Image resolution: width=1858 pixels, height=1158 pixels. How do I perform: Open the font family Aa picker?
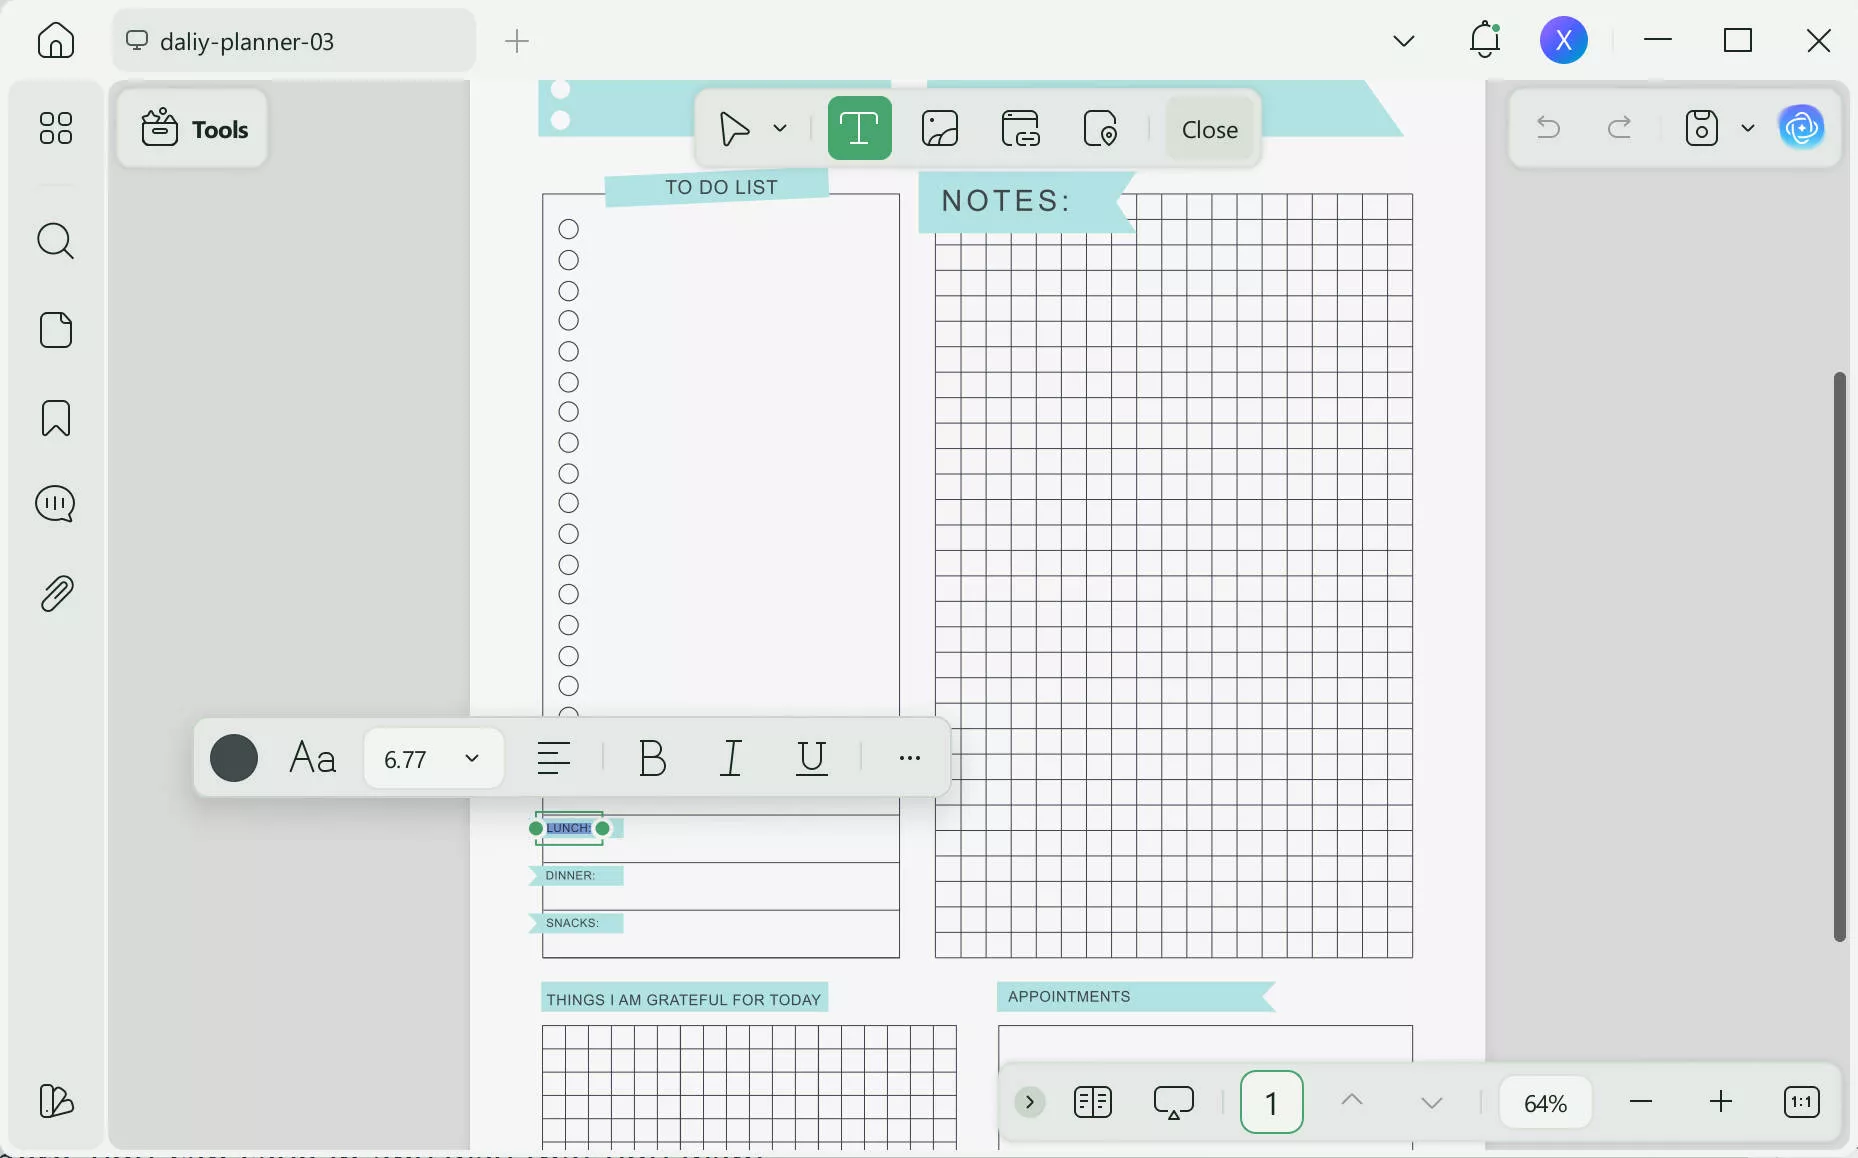[x=313, y=758]
